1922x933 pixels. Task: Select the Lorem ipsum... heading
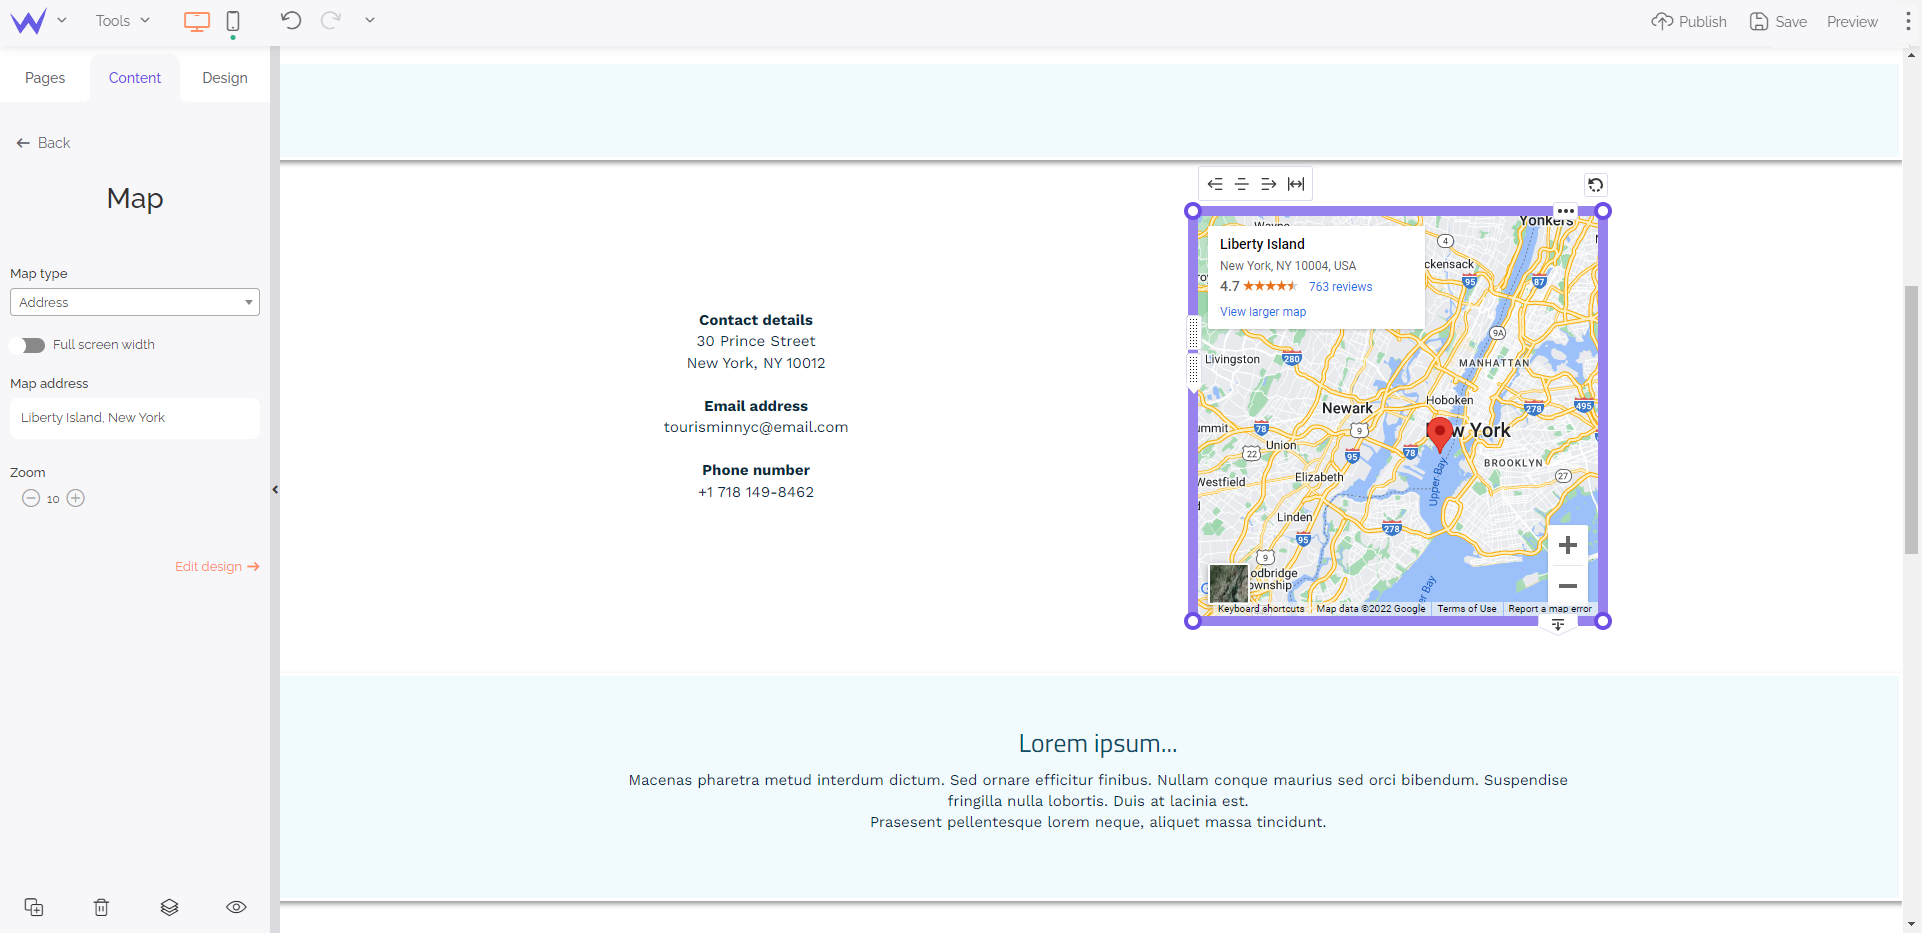point(1098,744)
